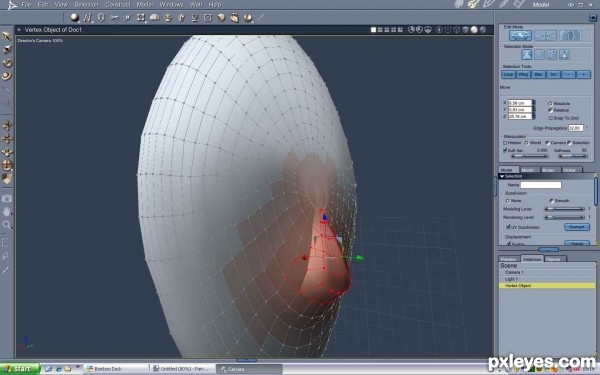
Task: Click the Z value stepper arrows
Action: 533,116
